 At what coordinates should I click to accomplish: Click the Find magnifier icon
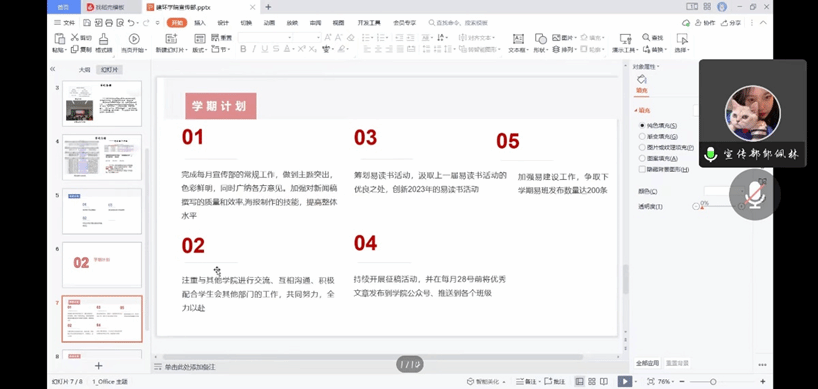pyautogui.click(x=646, y=38)
